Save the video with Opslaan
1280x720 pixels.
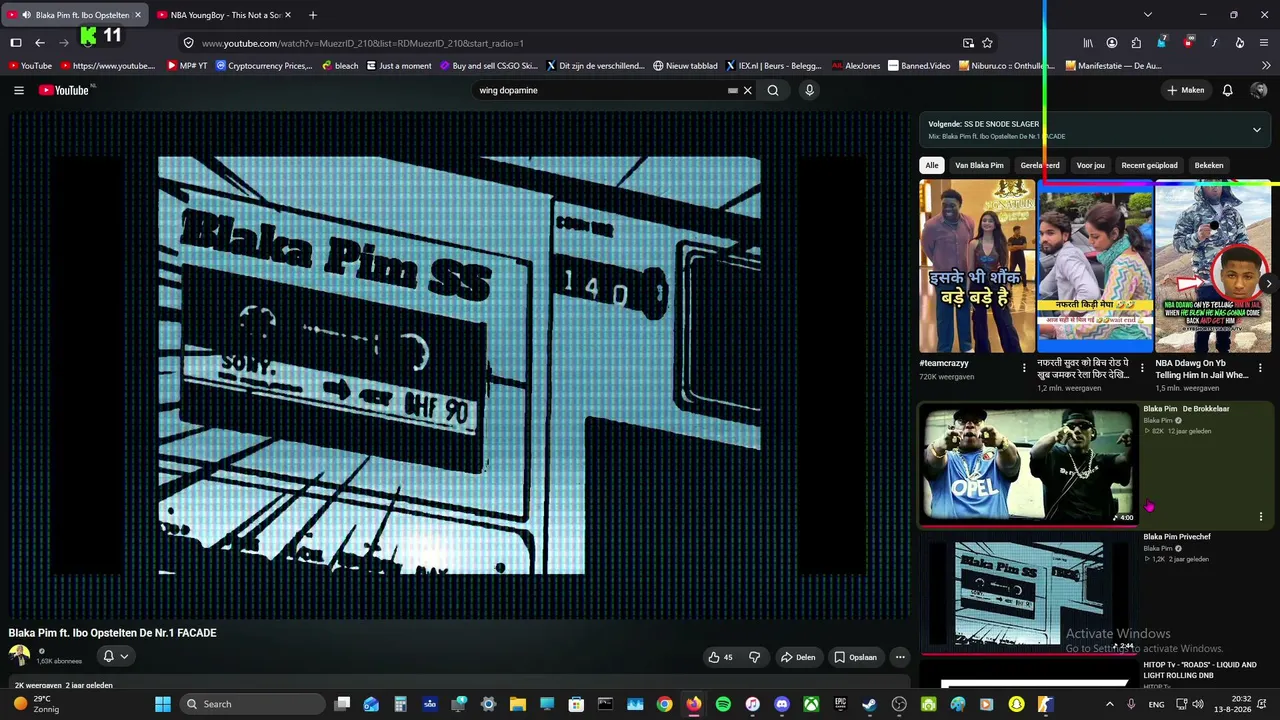click(856, 657)
